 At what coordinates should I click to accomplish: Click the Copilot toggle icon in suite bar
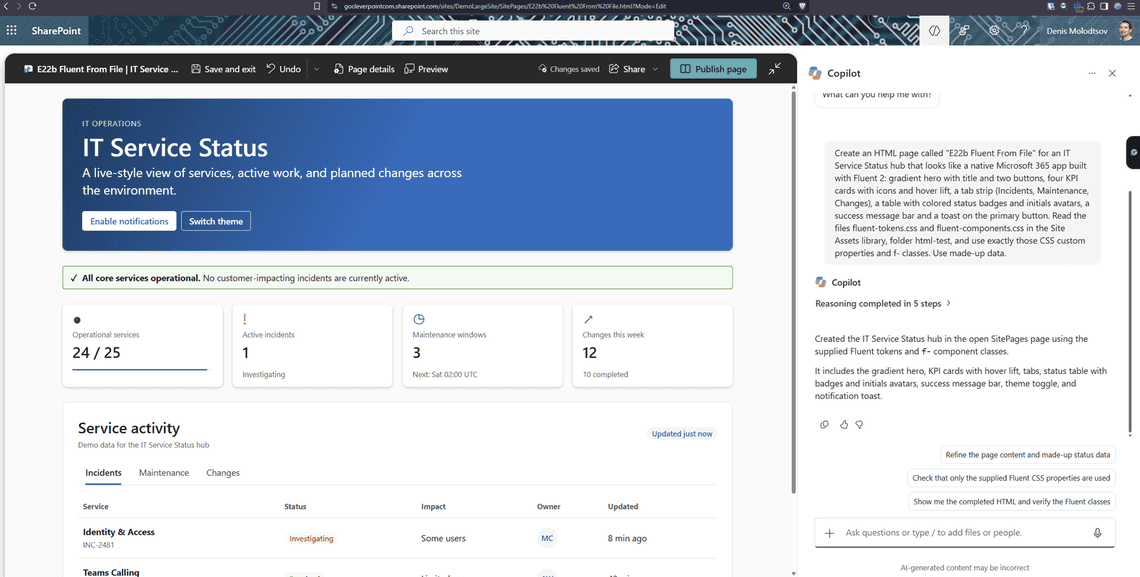934,31
